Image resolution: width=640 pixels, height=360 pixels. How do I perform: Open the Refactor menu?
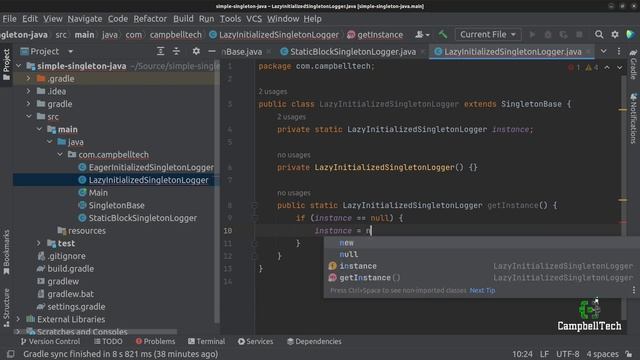tap(150, 19)
